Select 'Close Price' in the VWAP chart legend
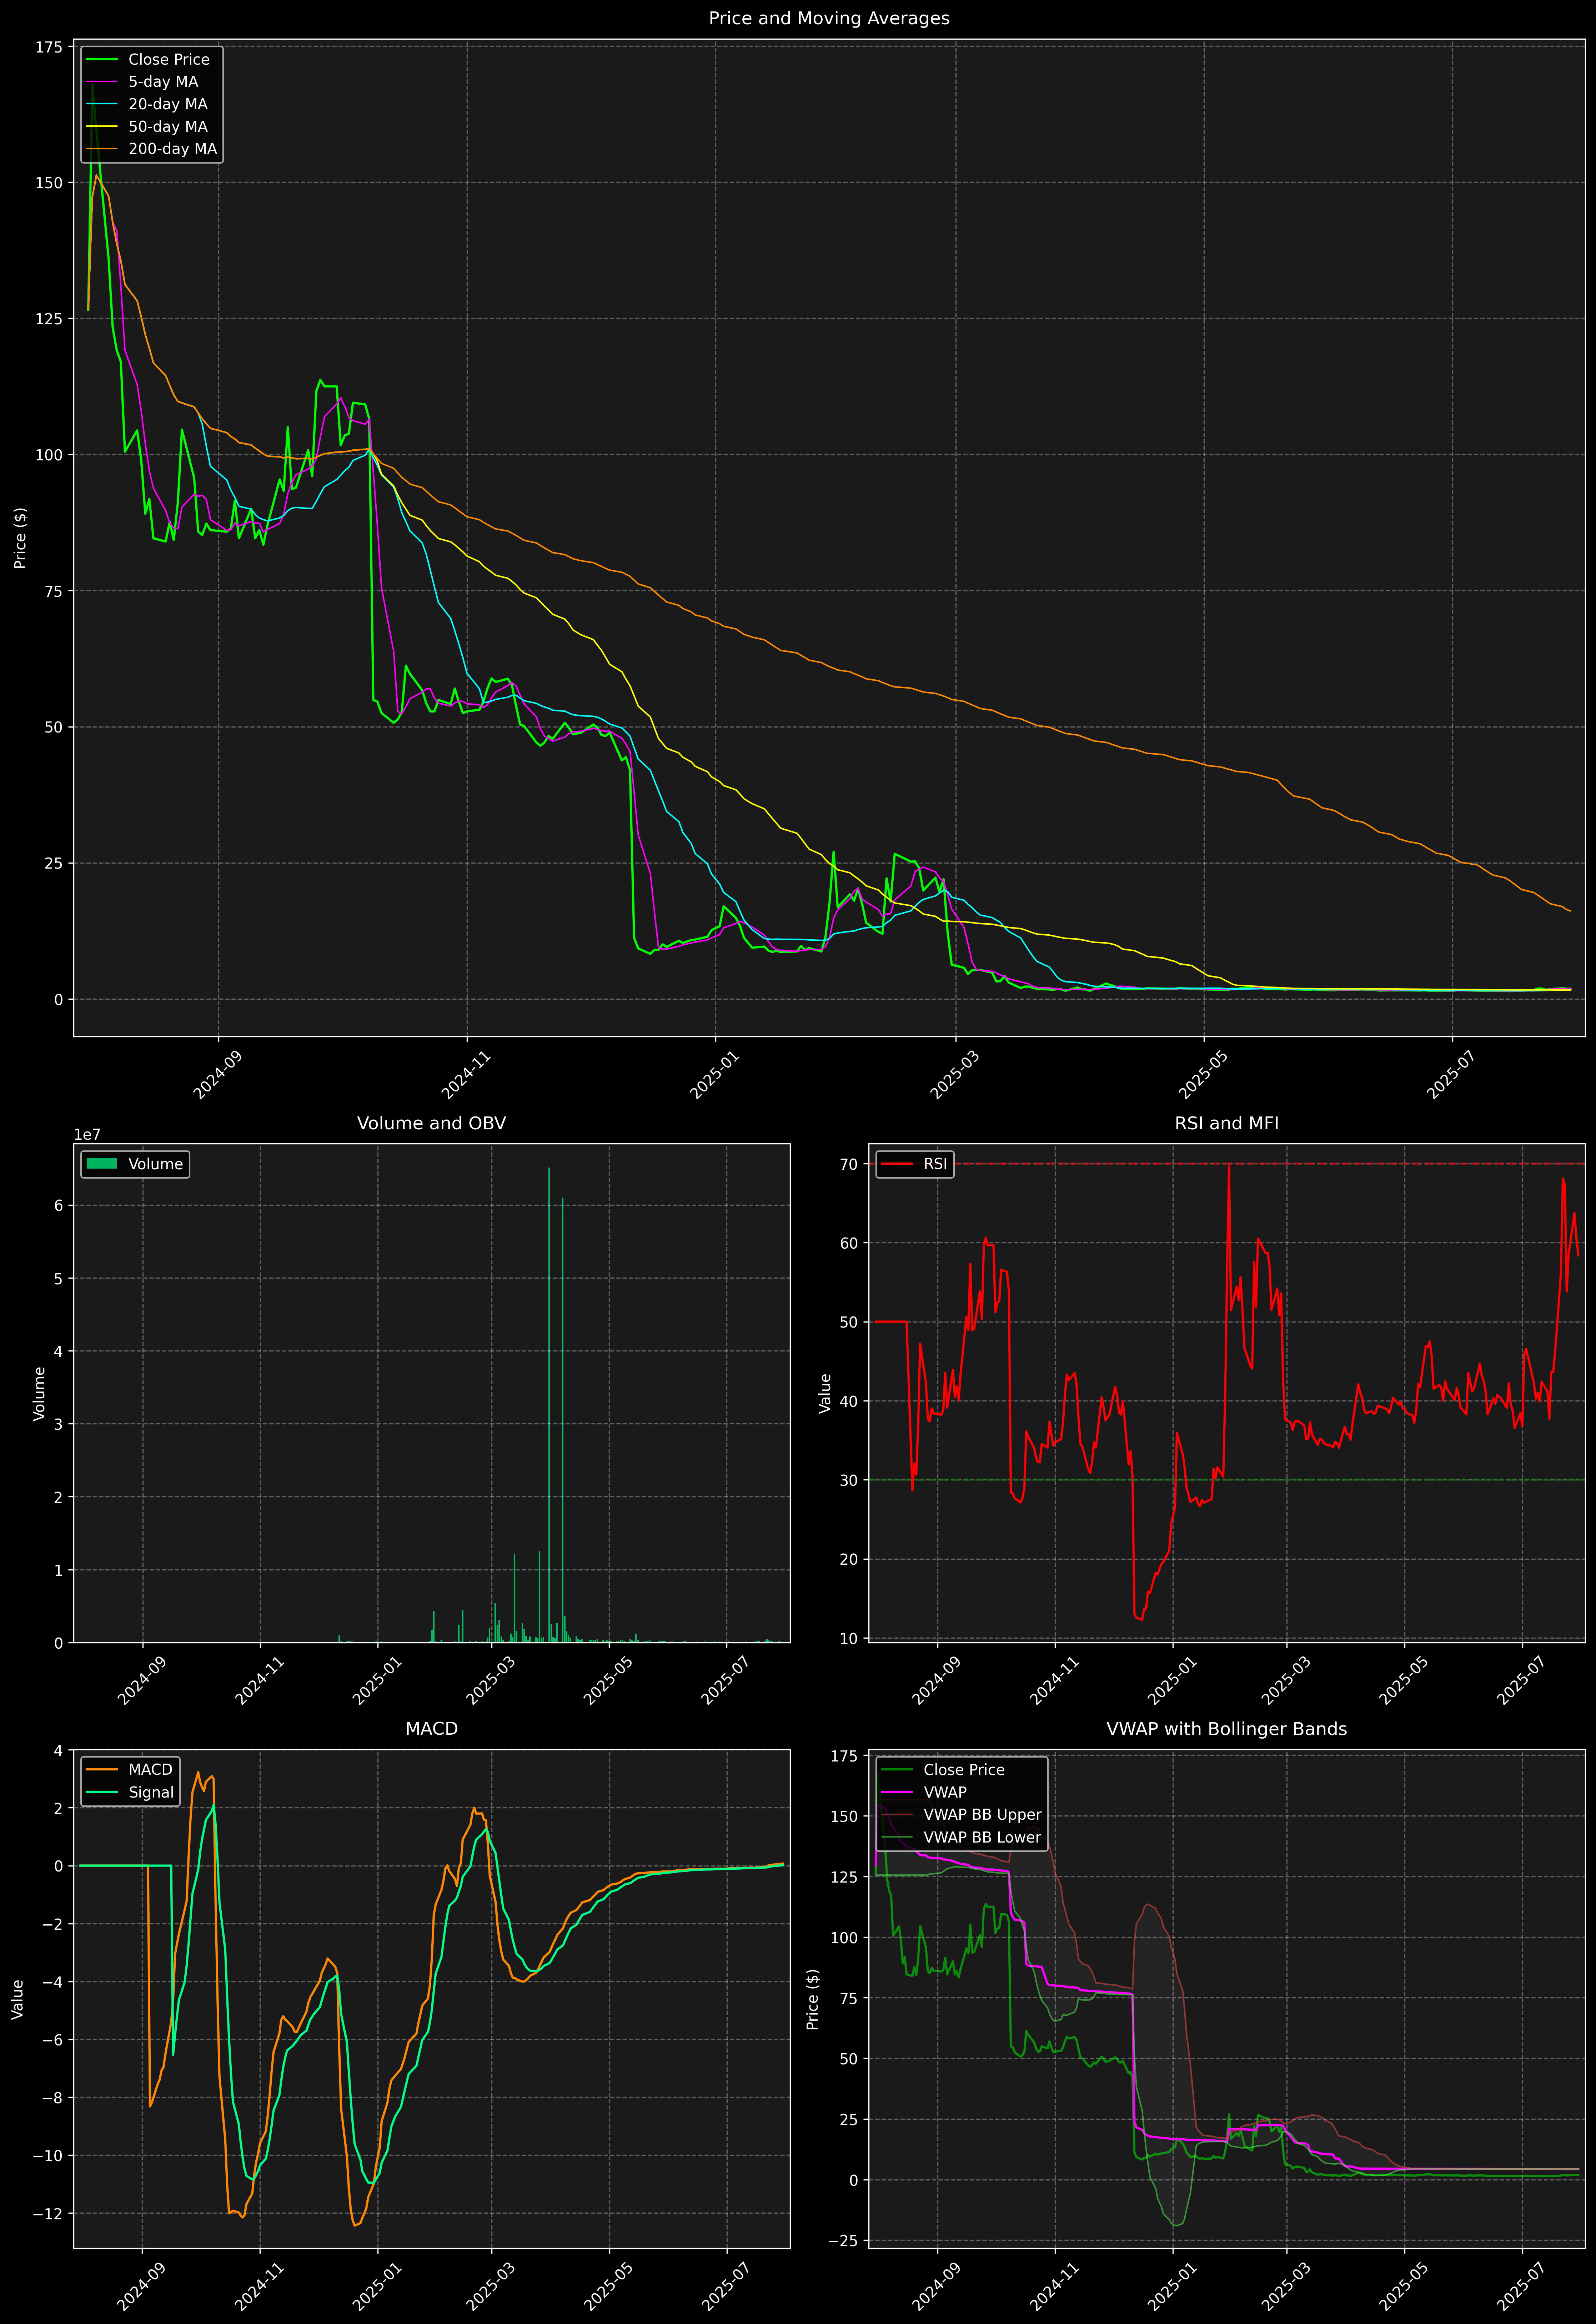The width and height of the screenshot is (1596, 2324). 964,1770
